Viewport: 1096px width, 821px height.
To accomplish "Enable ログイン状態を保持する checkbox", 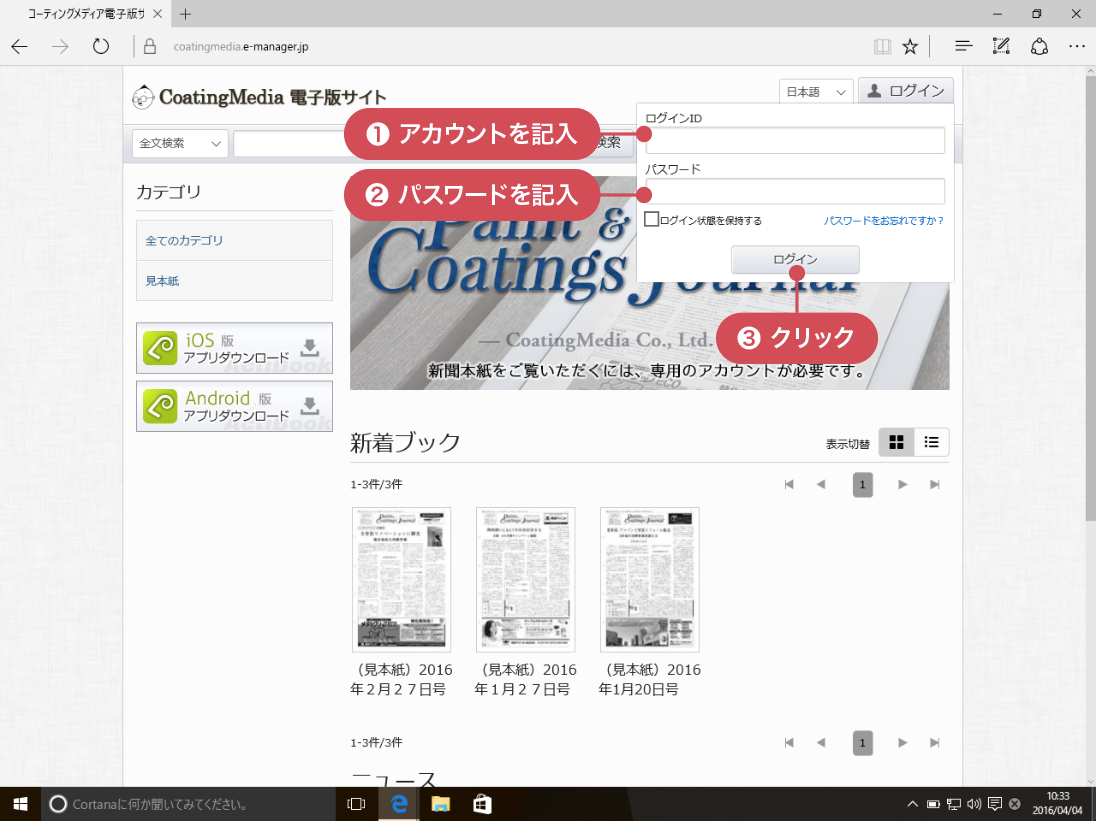I will click(652, 220).
